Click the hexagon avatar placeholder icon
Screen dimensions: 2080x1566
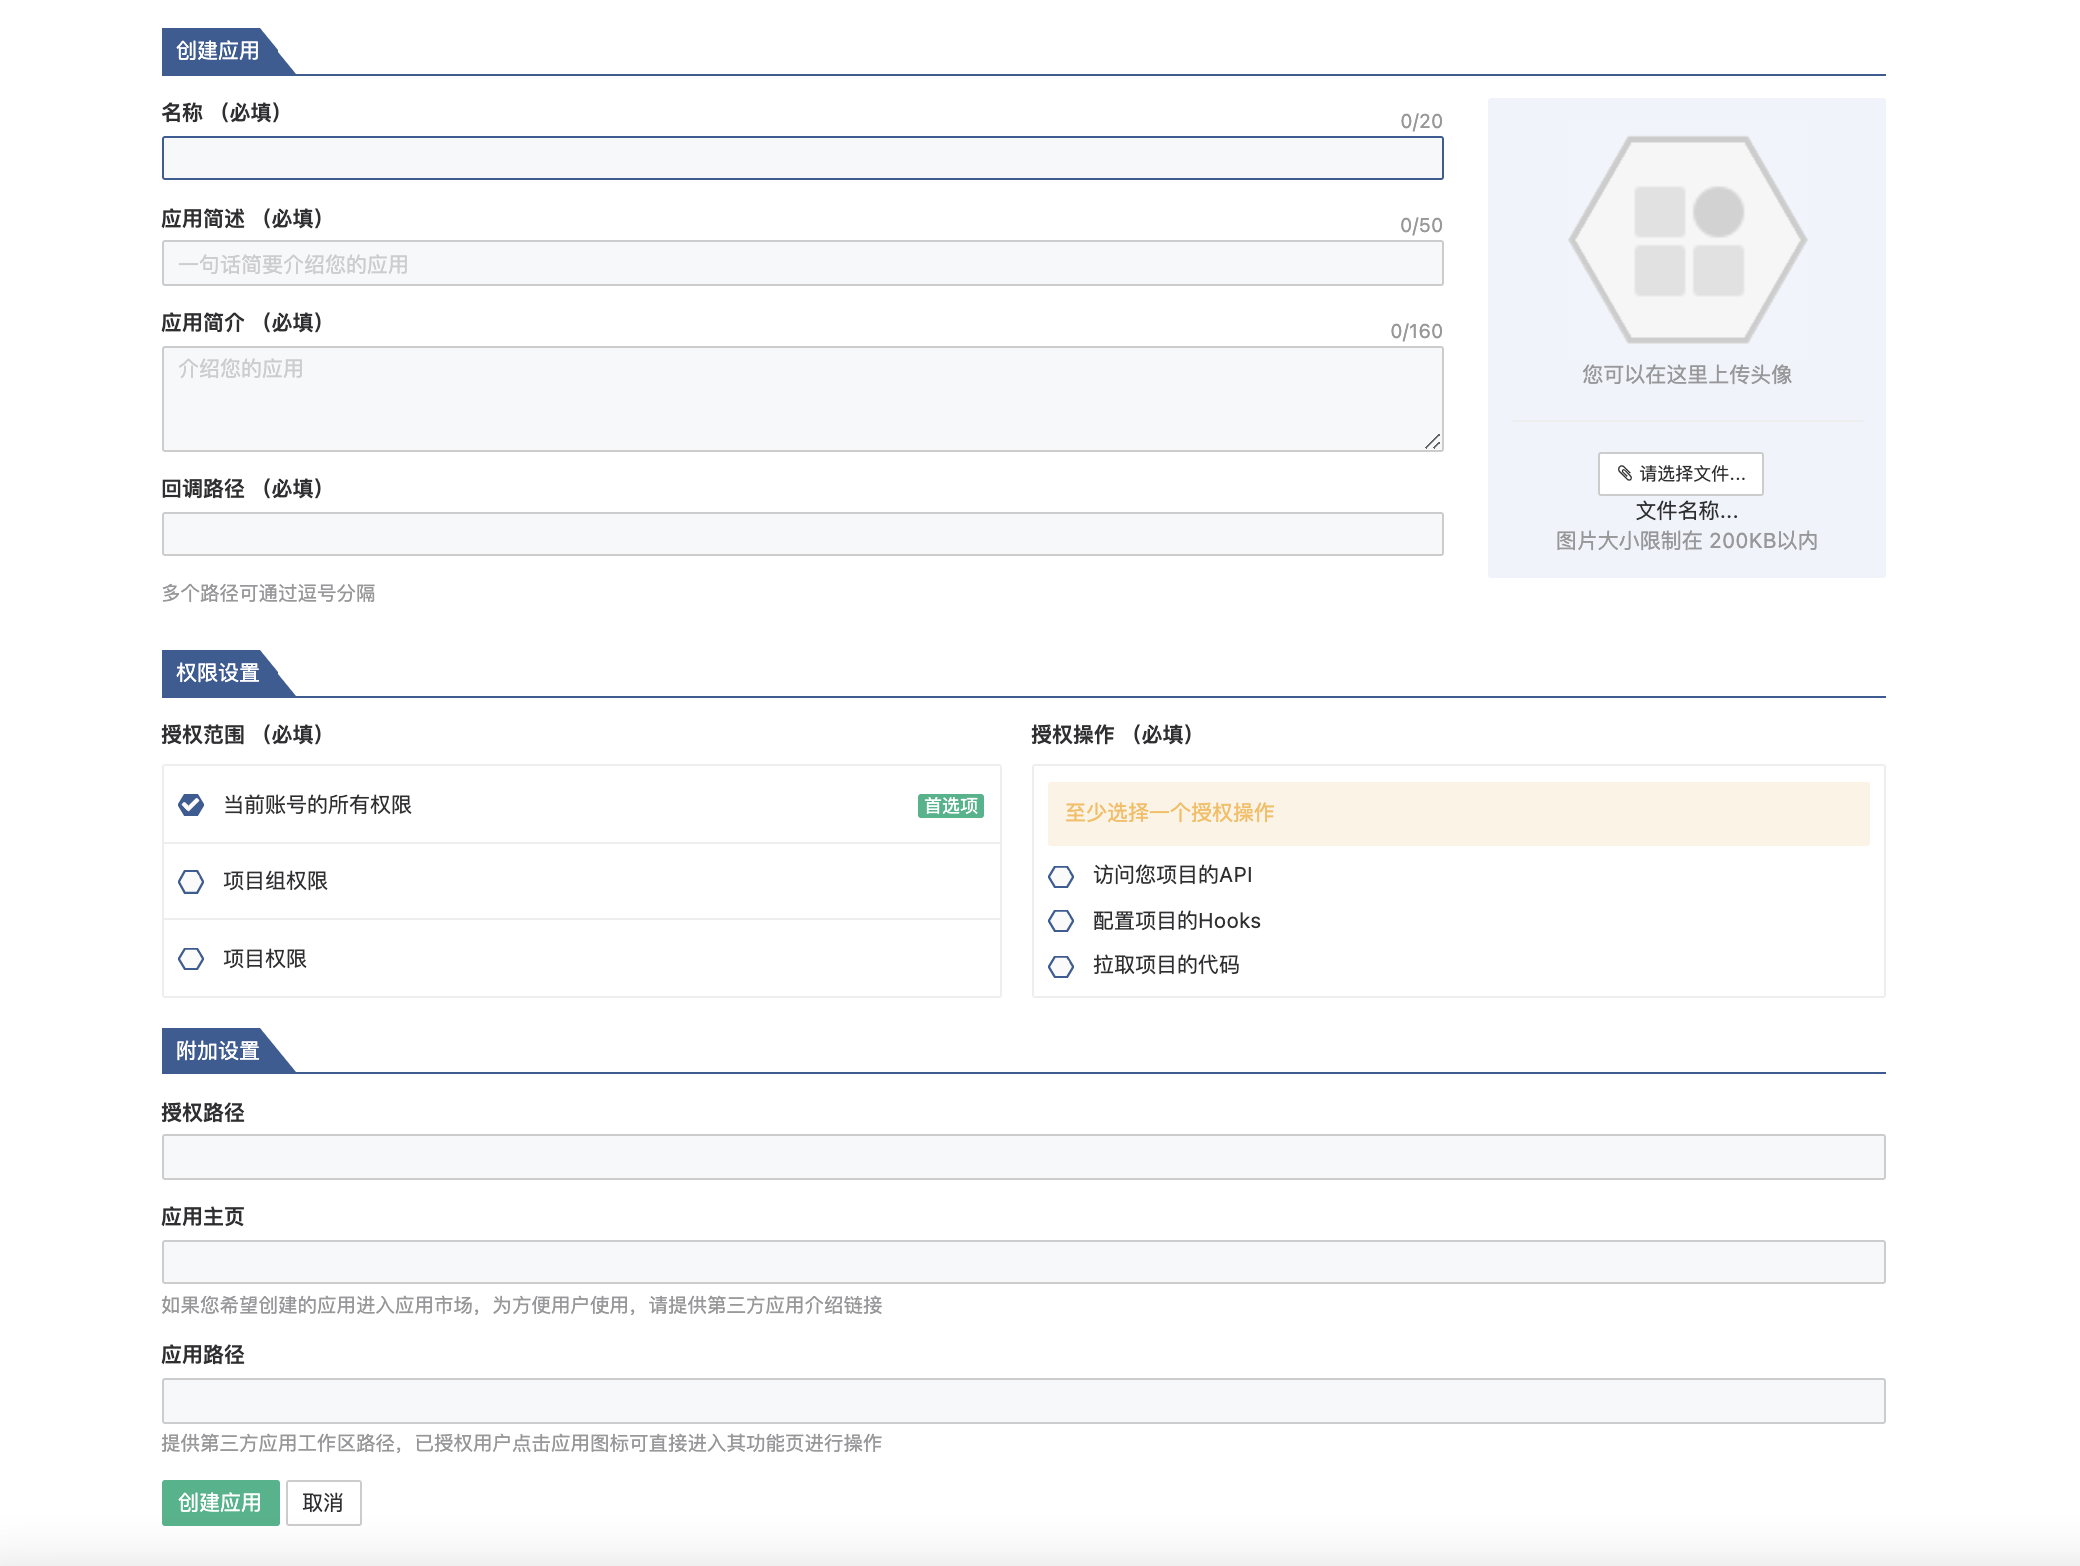pyautogui.click(x=1687, y=240)
